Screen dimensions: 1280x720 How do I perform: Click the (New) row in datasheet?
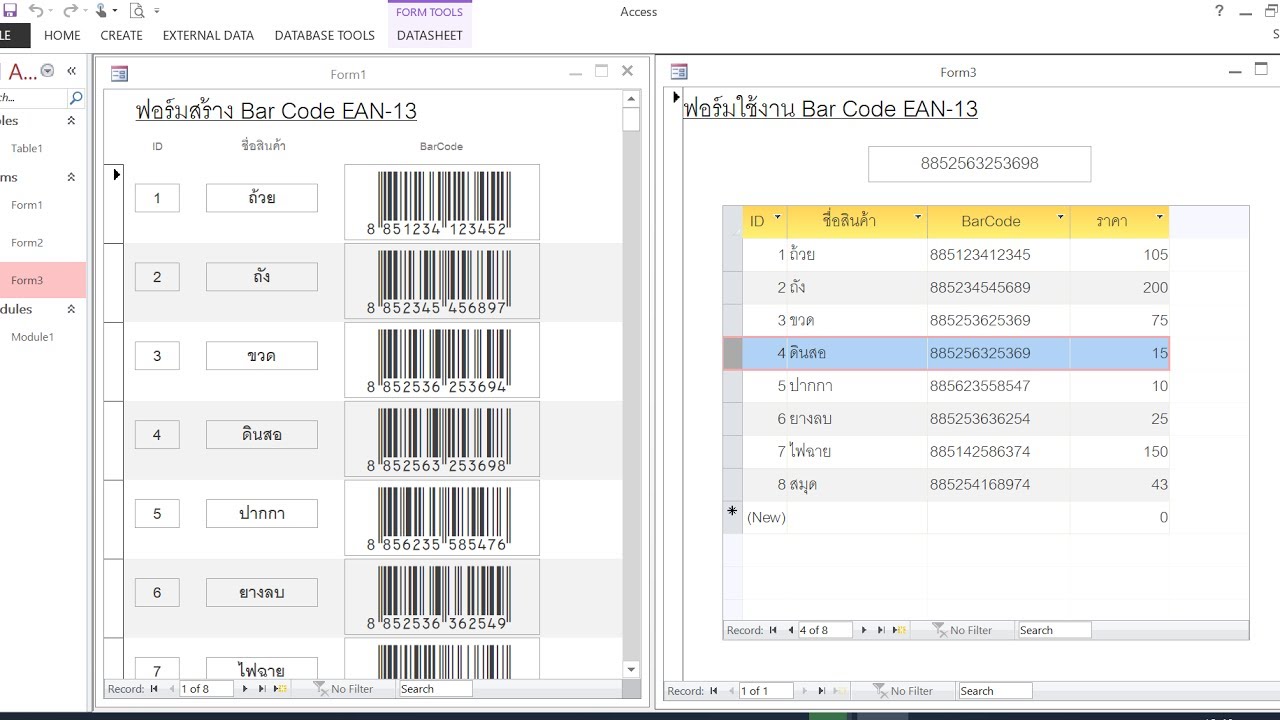[x=946, y=517]
